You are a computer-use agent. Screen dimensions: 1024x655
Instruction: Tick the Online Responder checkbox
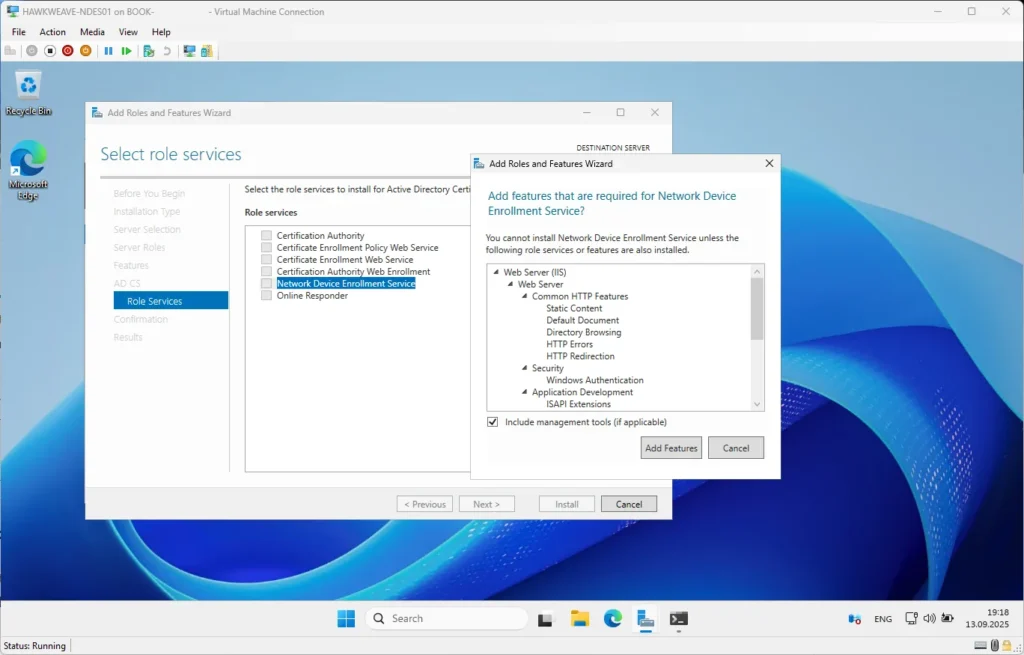point(266,296)
